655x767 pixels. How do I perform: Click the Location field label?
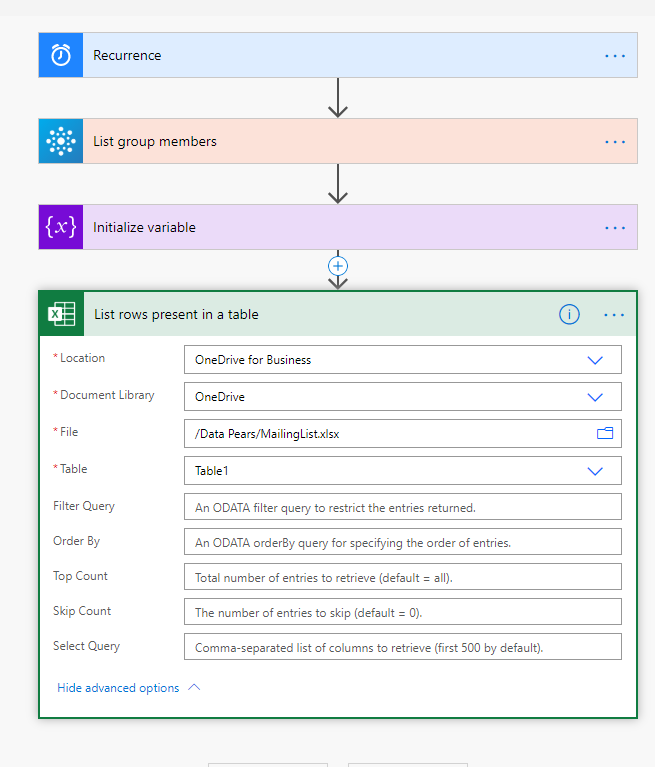pyautogui.click(x=82, y=358)
